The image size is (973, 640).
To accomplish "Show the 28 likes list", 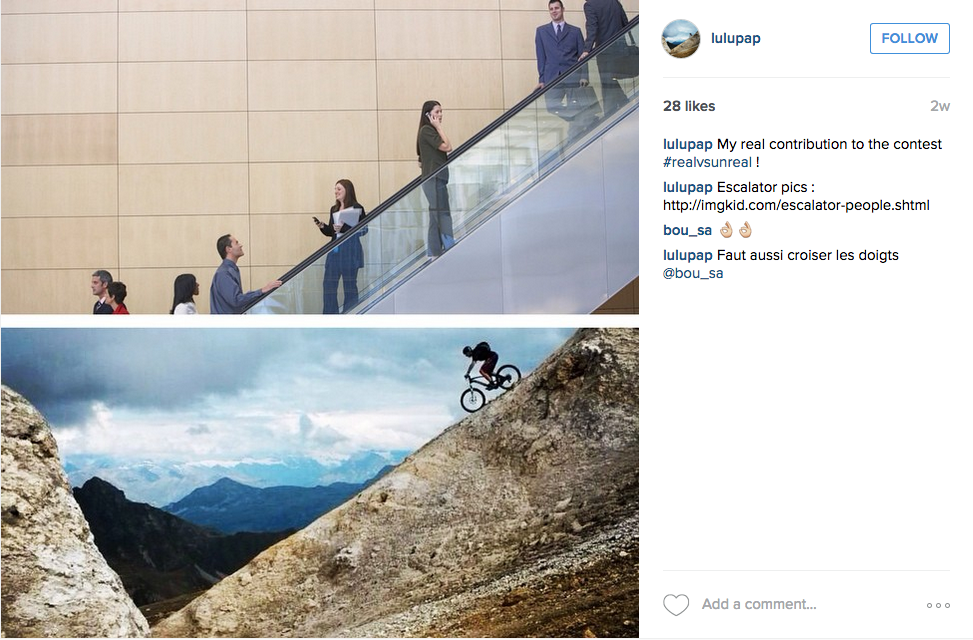I will point(689,106).
